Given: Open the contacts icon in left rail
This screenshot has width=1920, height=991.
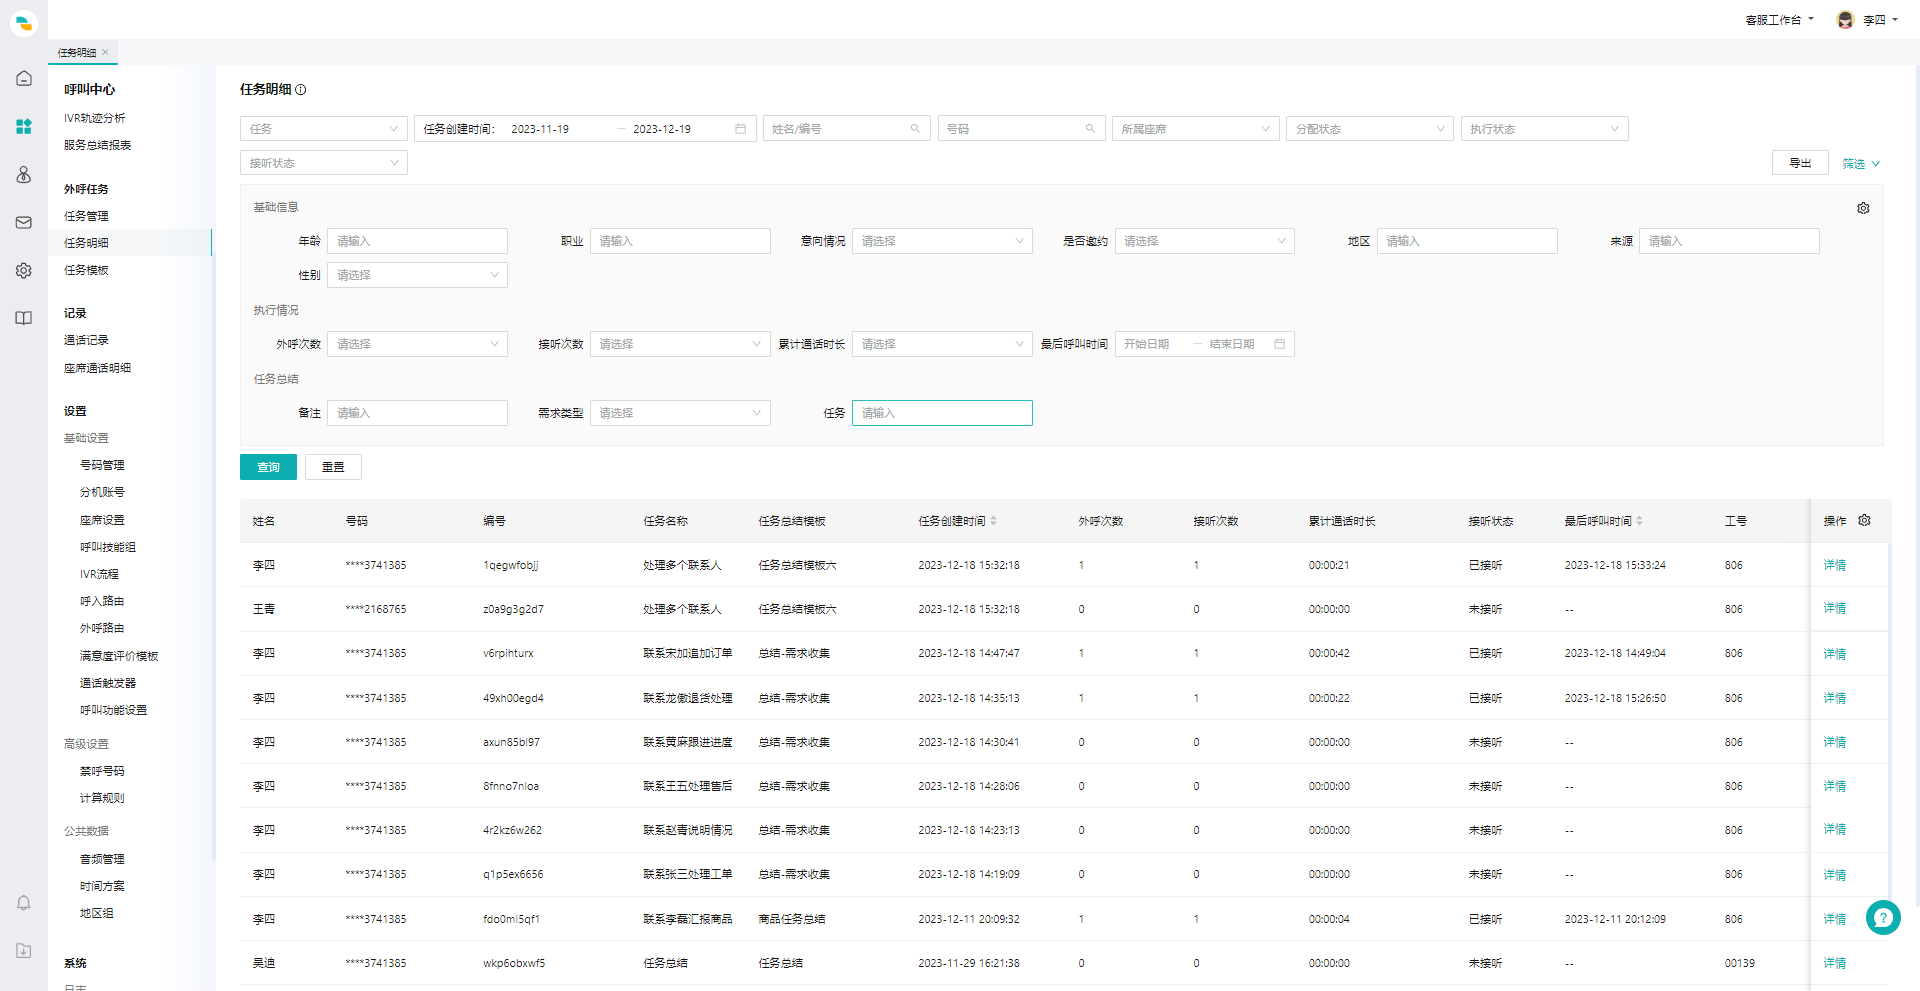Looking at the screenshot, I should point(24,174).
